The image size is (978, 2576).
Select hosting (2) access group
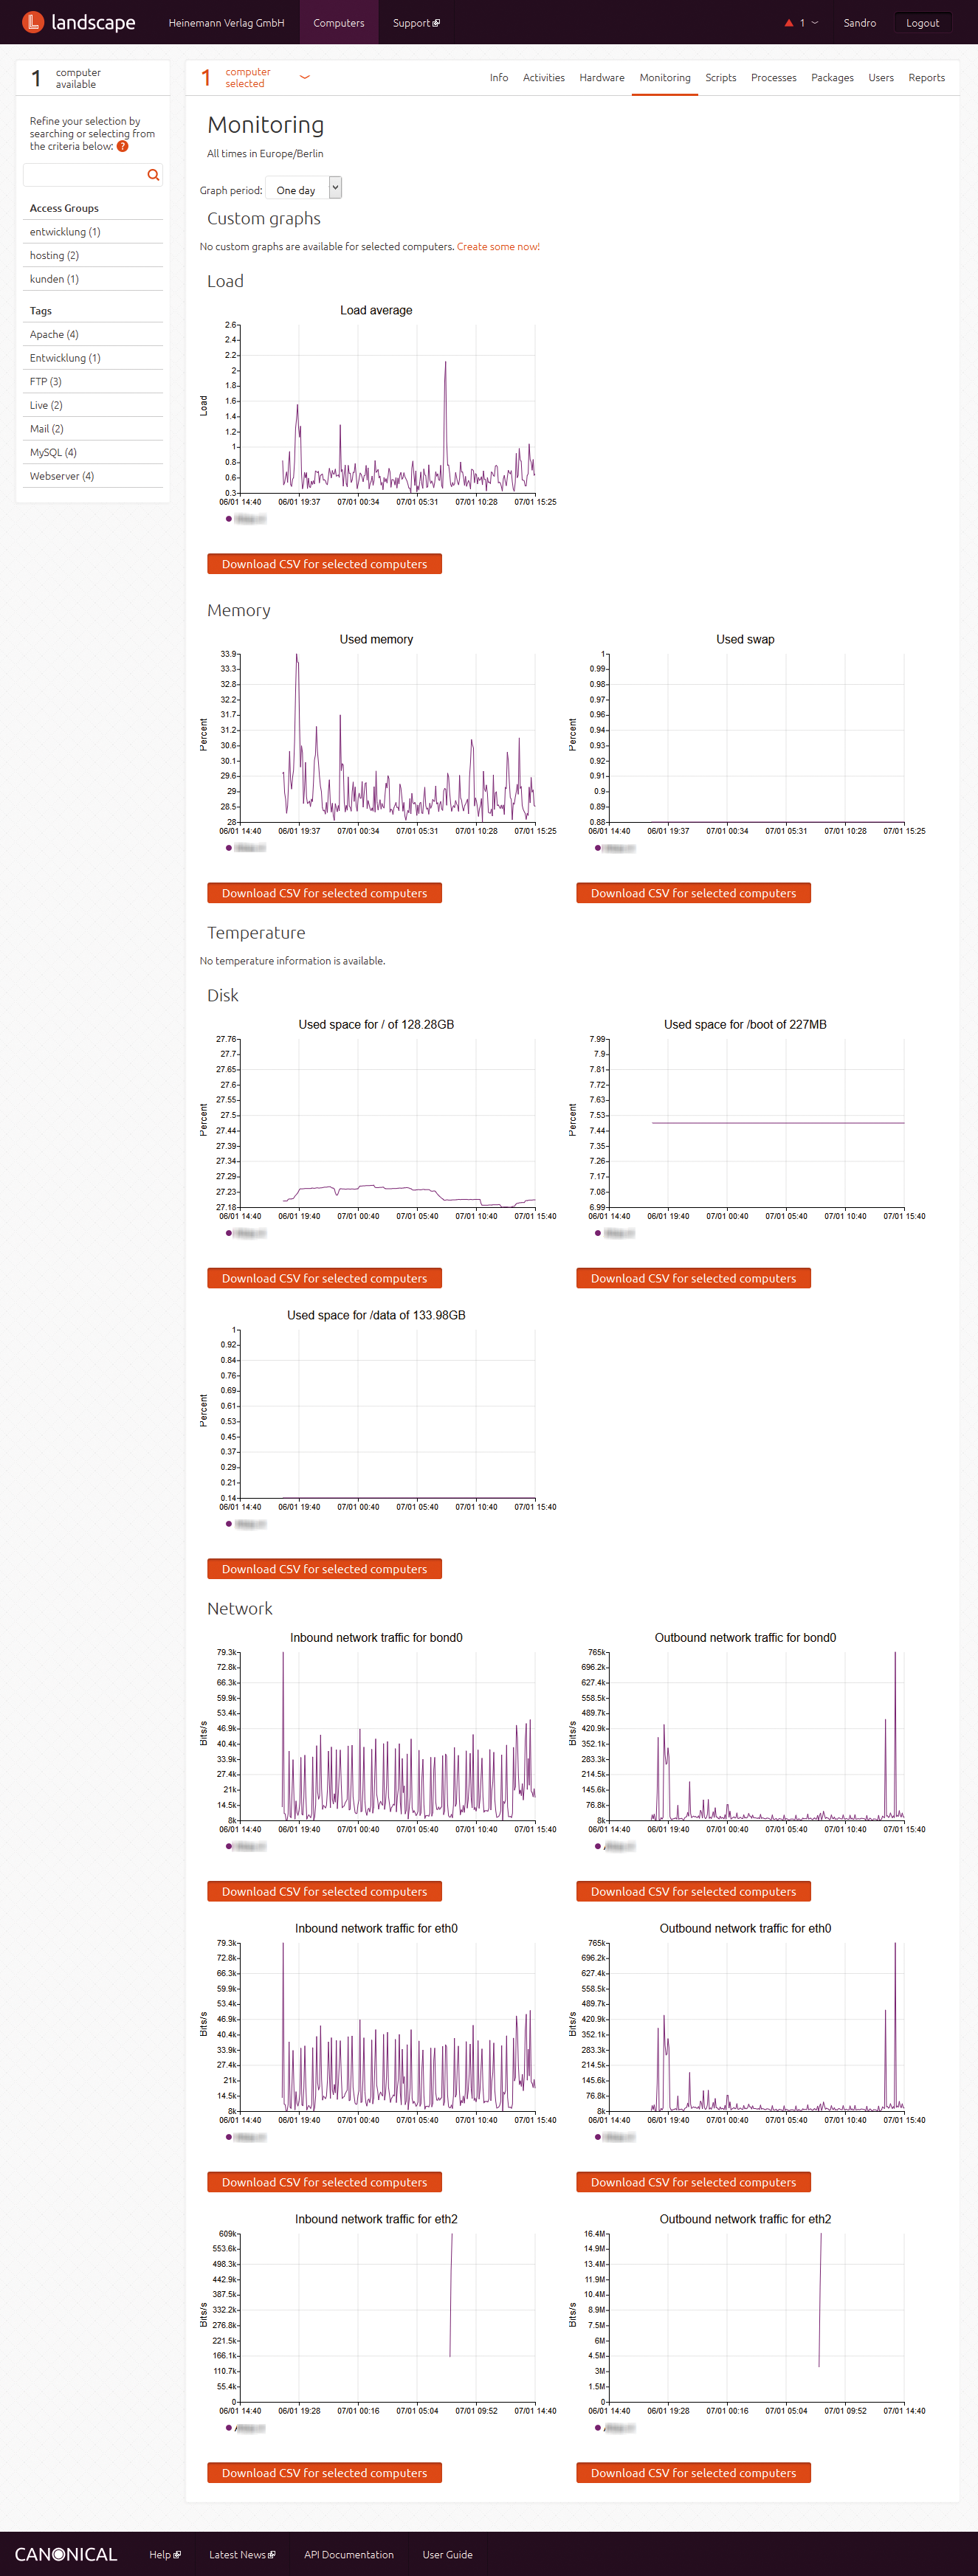click(x=54, y=256)
